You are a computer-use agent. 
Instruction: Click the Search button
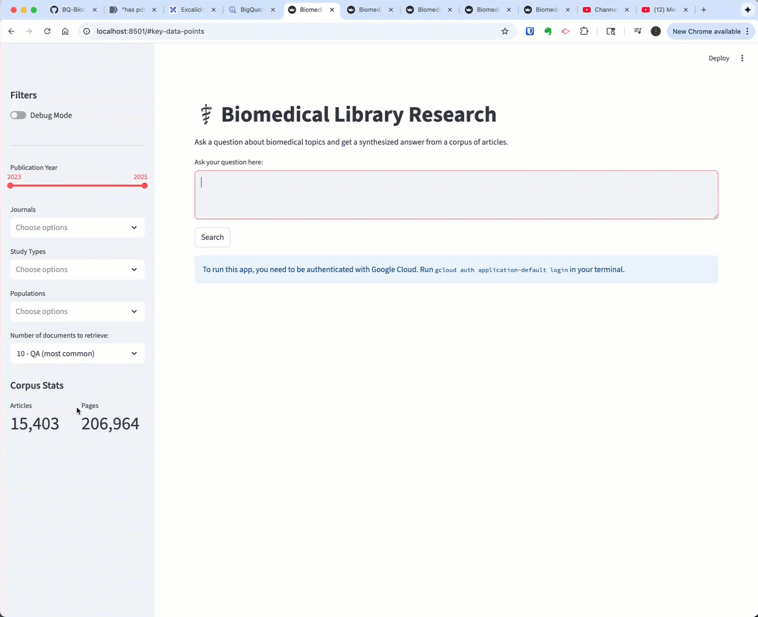click(x=212, y=237)
